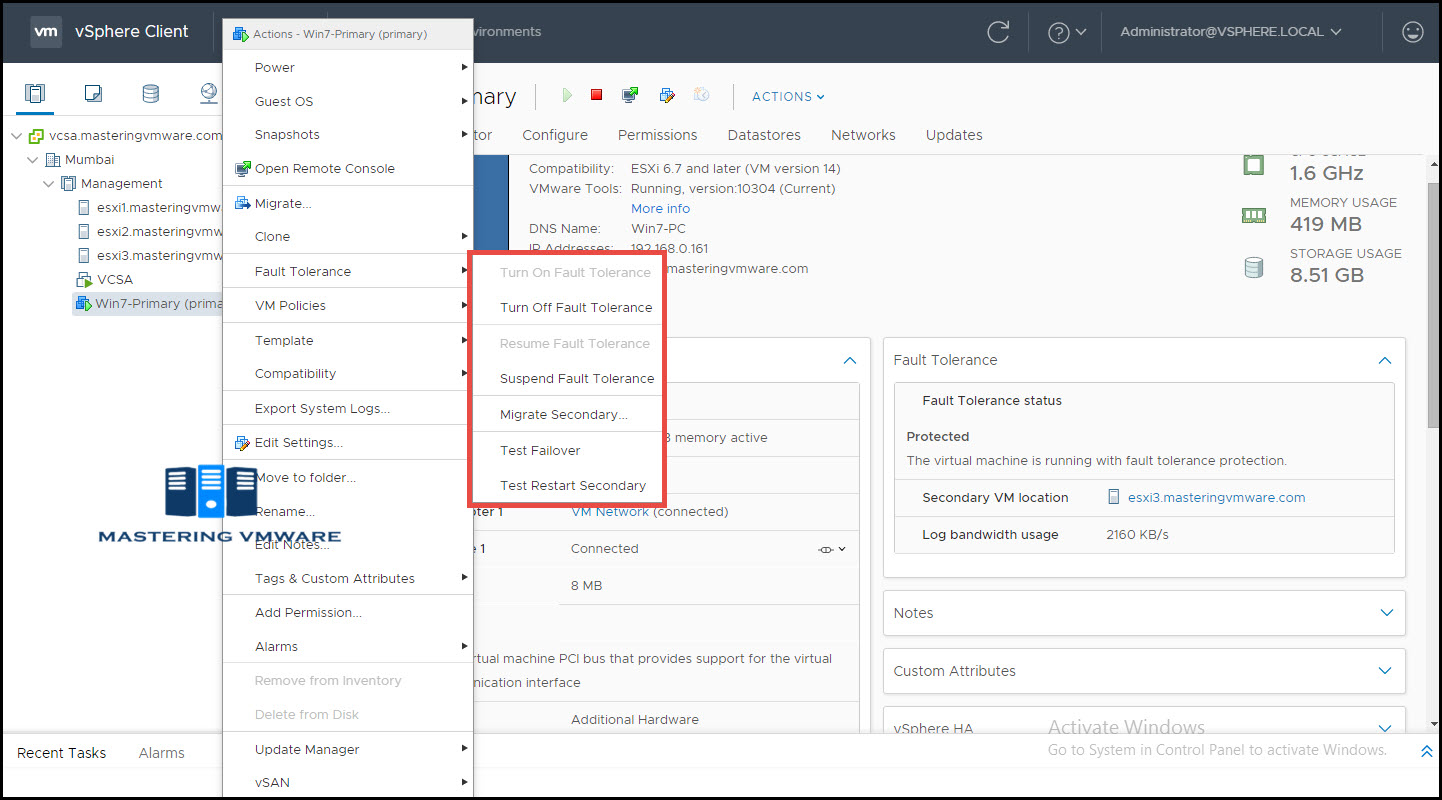Open the Snapshots submenu
Viewport: 1442px width, 800px height.
(x=348, y=135)
